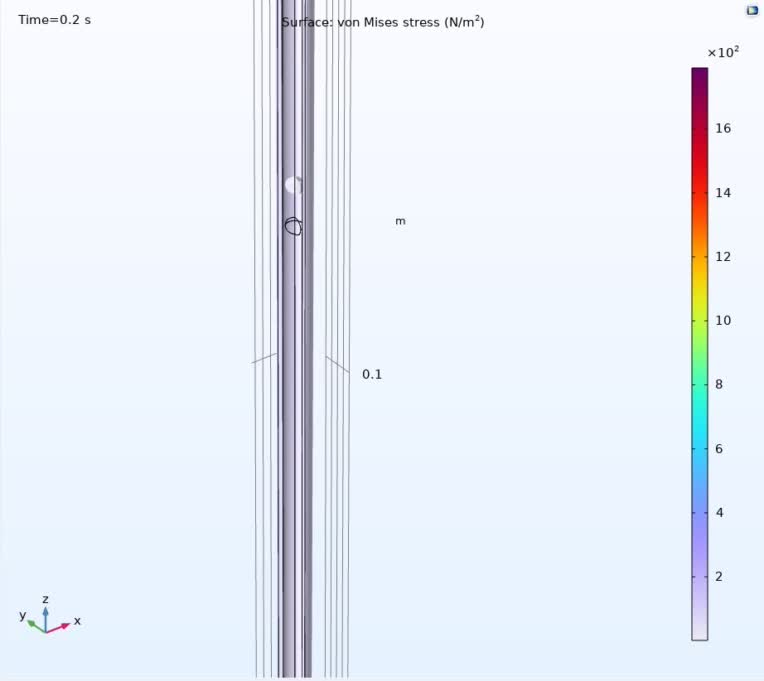764x681 pixels.
Task: Click the 'Surface: von Mises stress (N/m²)' title
Action: [x=383, y=22]
